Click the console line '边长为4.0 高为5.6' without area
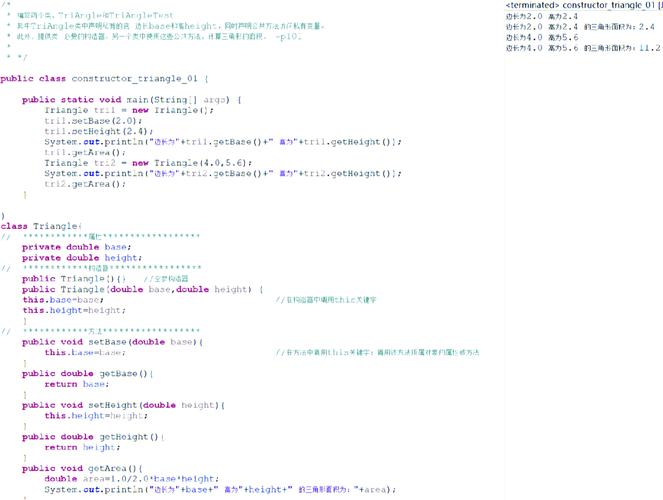 [542, 38]
